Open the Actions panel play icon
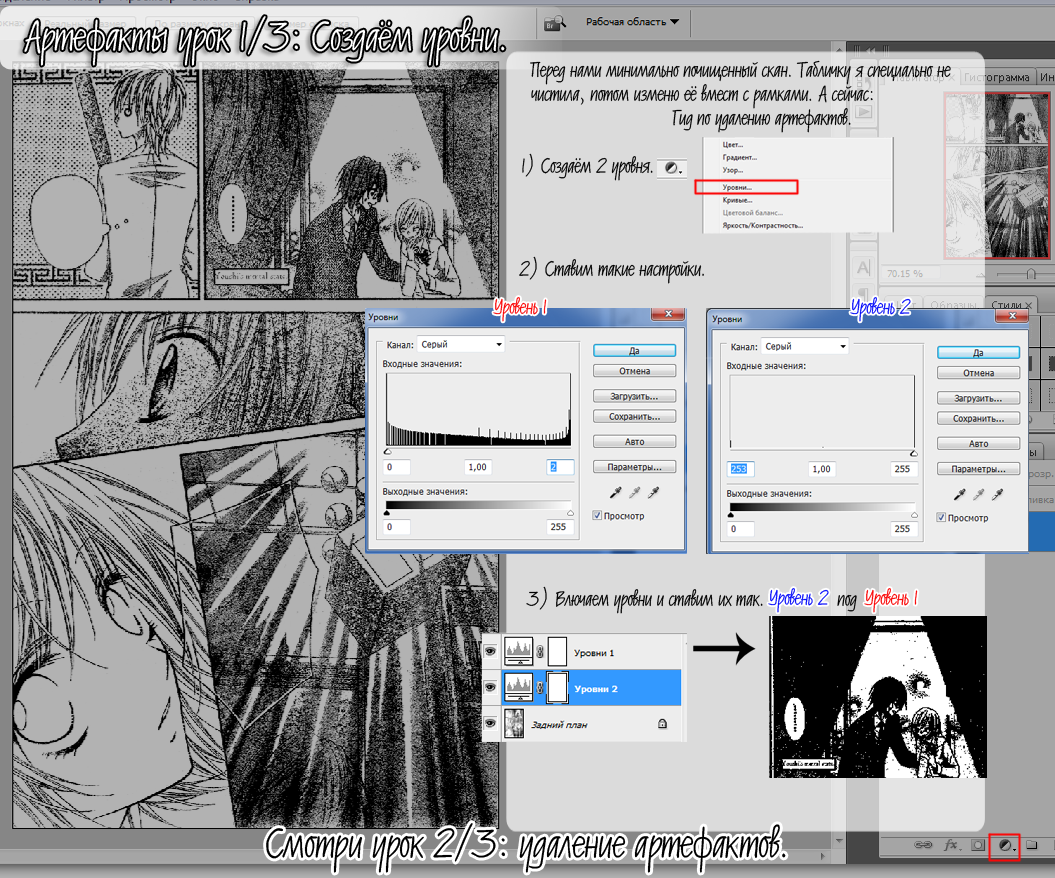This screenshot has height=878, width=1055. coord(863,112)
